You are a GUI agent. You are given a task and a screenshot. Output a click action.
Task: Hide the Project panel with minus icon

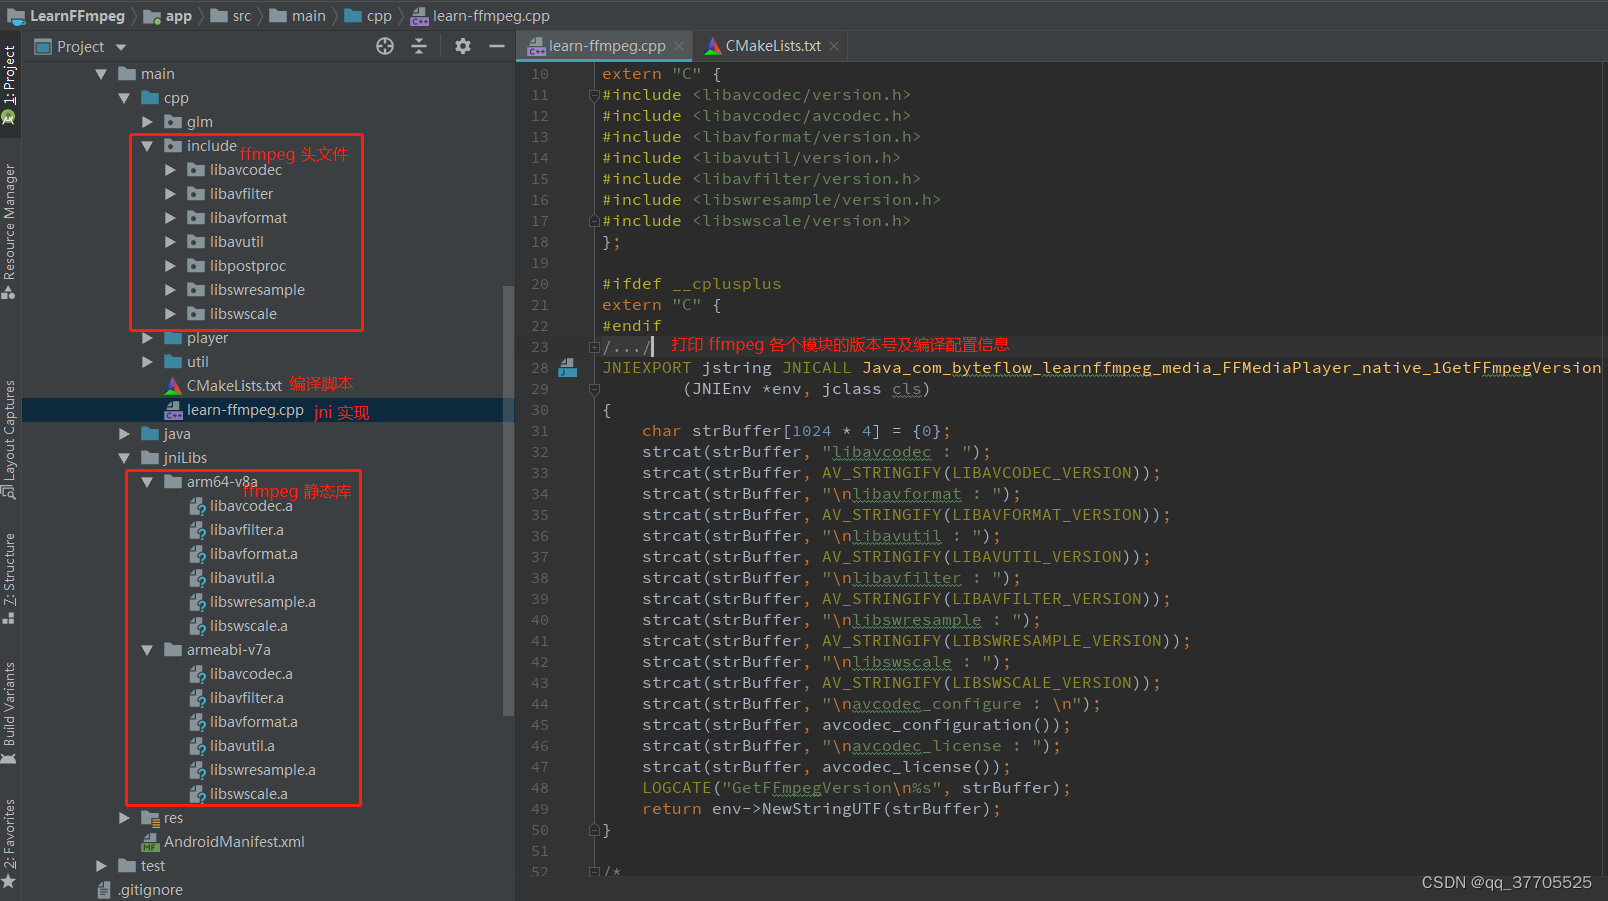point(496,46)
